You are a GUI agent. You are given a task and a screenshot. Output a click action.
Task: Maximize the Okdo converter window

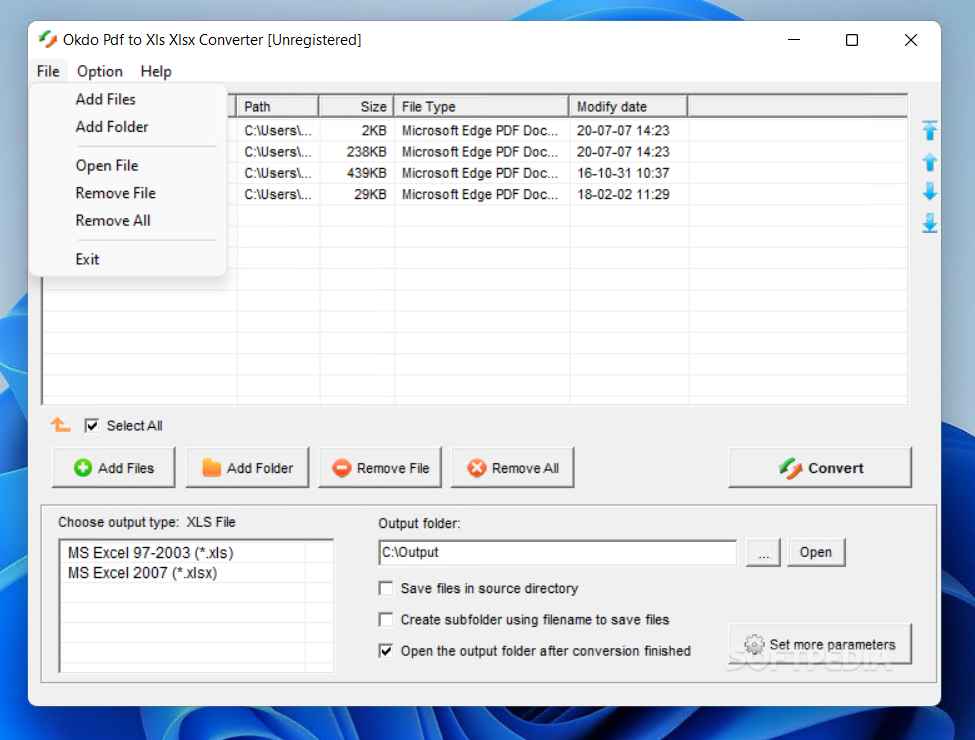(x=852, y=40)
